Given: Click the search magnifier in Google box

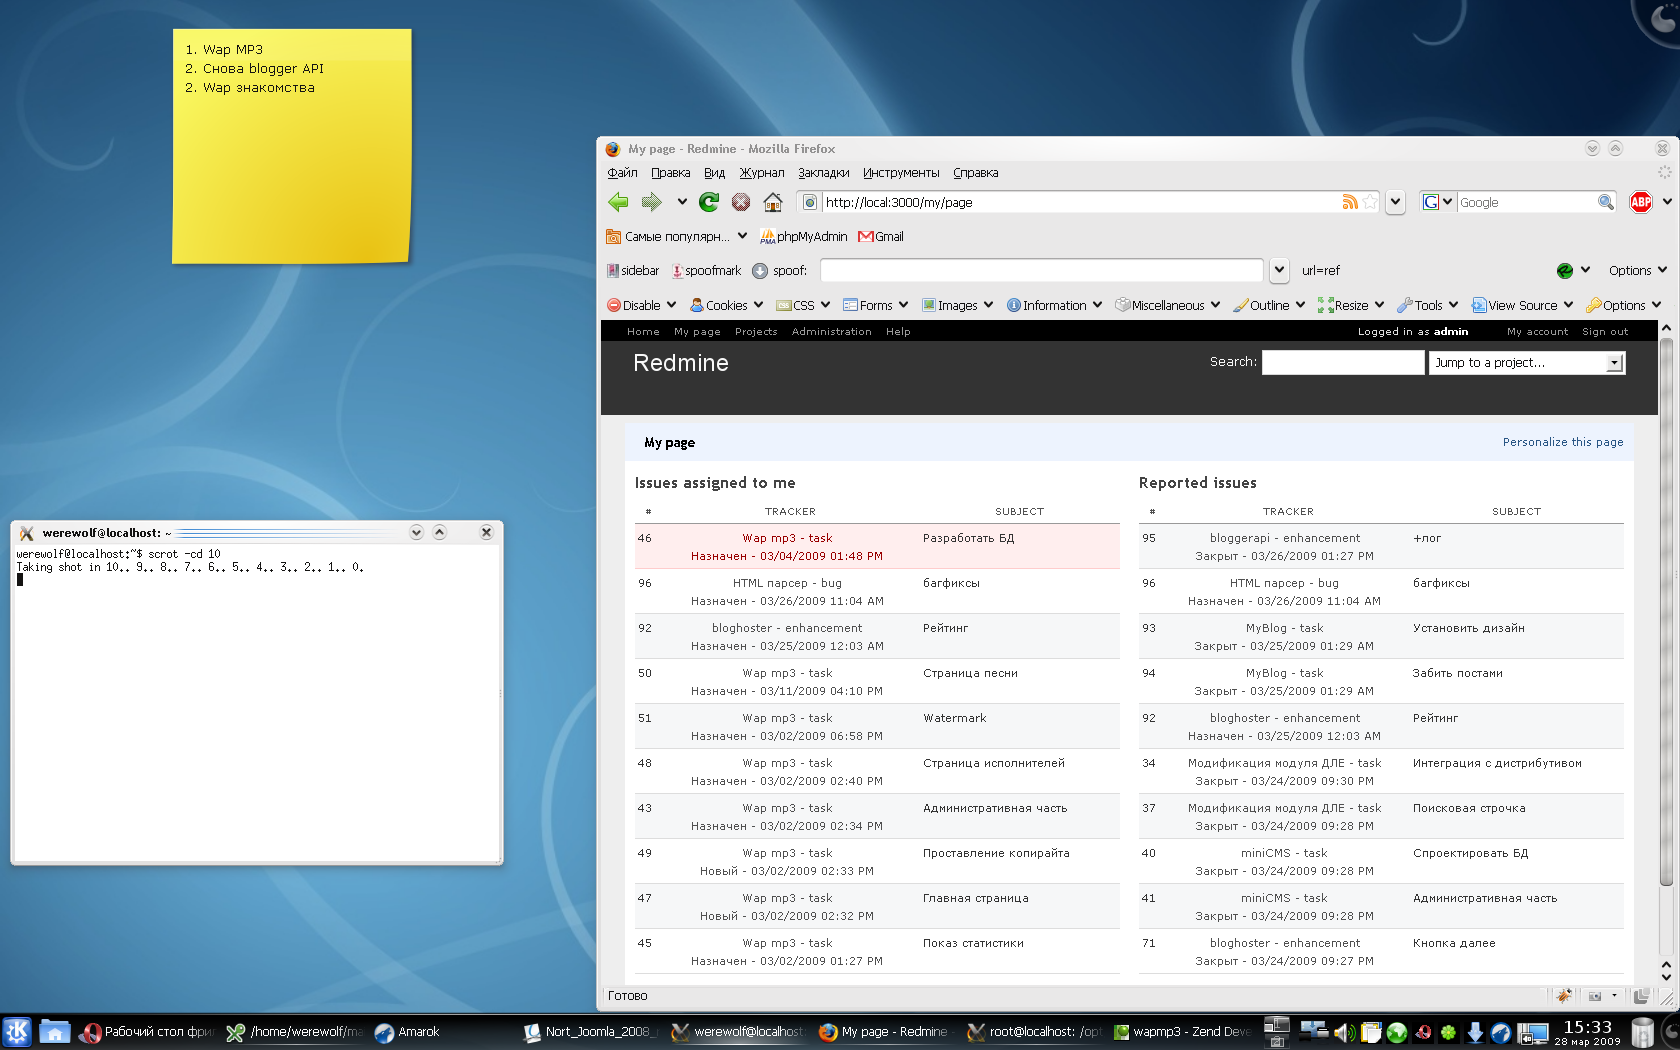Looking at the screenshot, I should [1605, 202].
